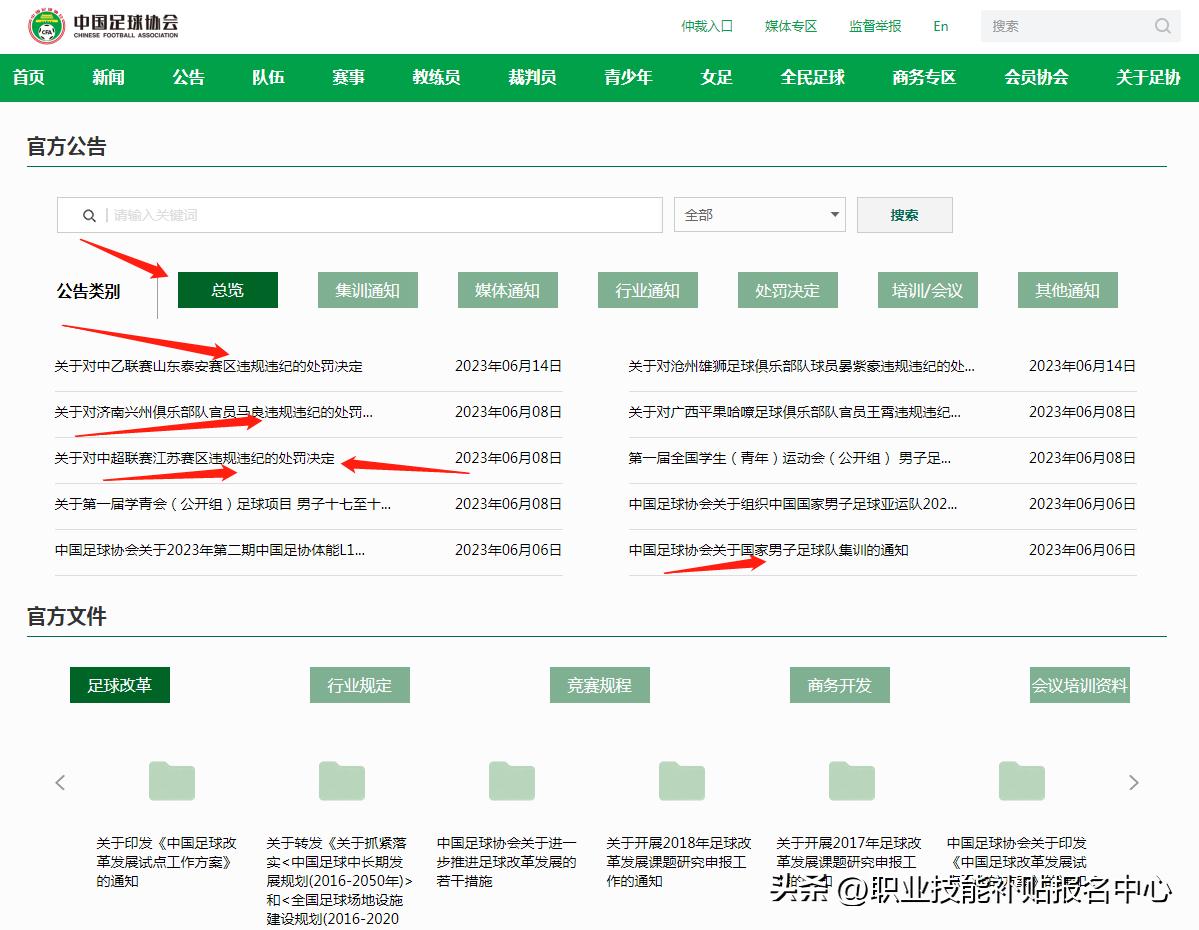Click the right arrow of the documents carousel
Image resolution: width=1199 pixels, height=930 pixels.
tap(1133, 782)
